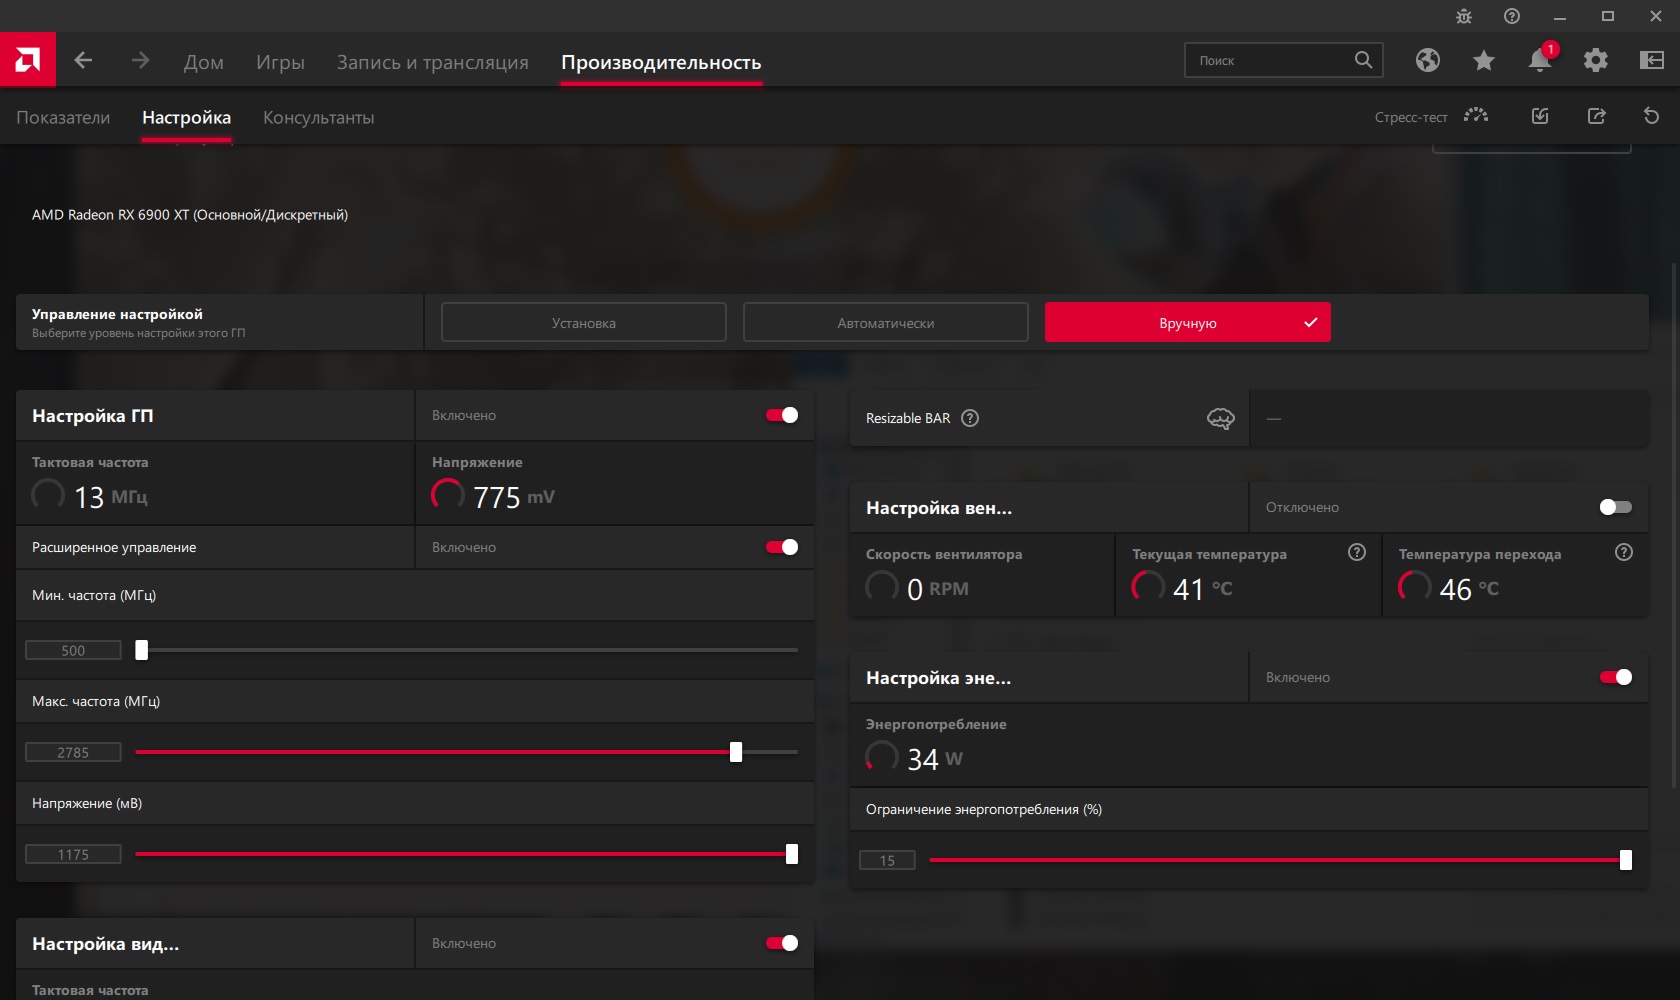The width and height of the screenshot is (1680, 1000).
Task: Click the export profile icon
Action: click(x=1596, y=116)
